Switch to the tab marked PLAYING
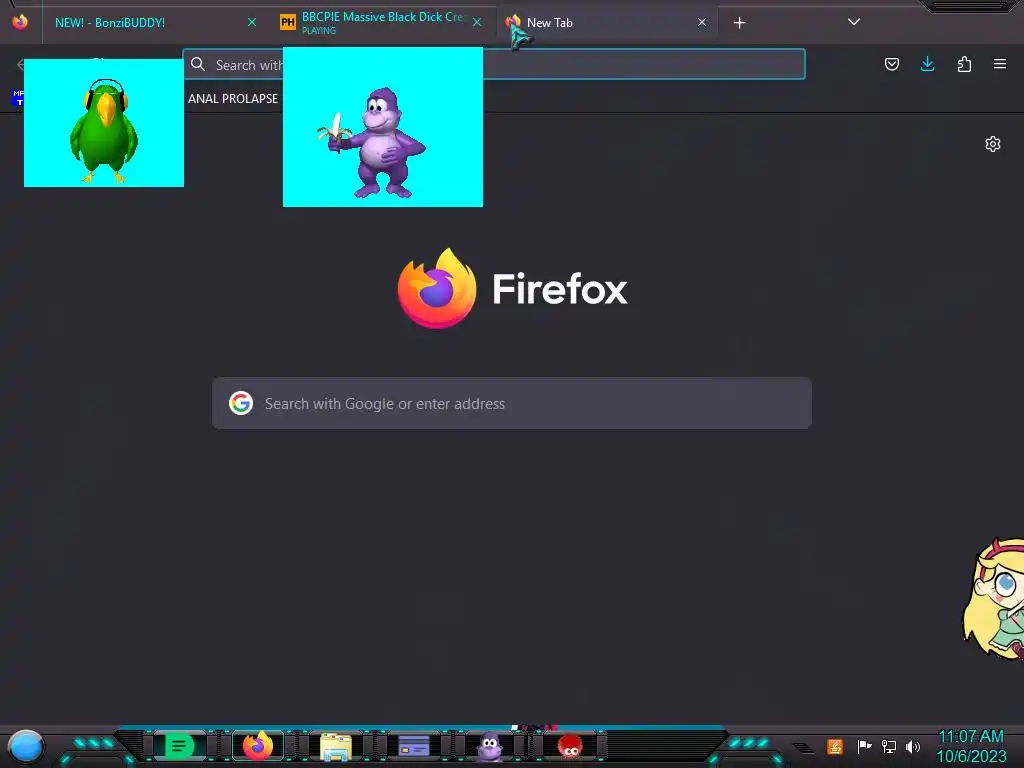The width and height of the screenshot is (1024, 768). point(382,22)
